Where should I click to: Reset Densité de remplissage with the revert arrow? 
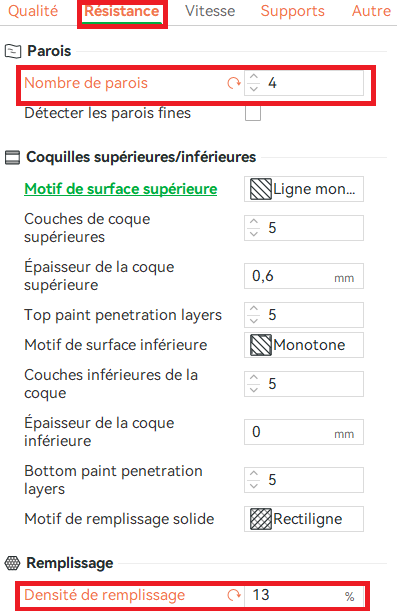(x=234, y=595)
